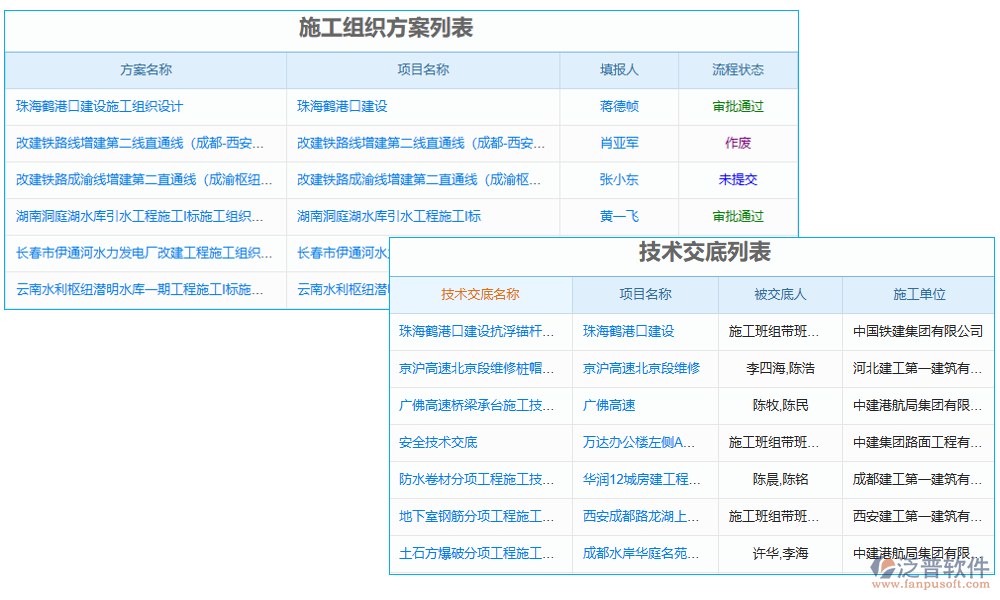
Task: Click the reporter name 张小东
Action: [x=619, y=180]
